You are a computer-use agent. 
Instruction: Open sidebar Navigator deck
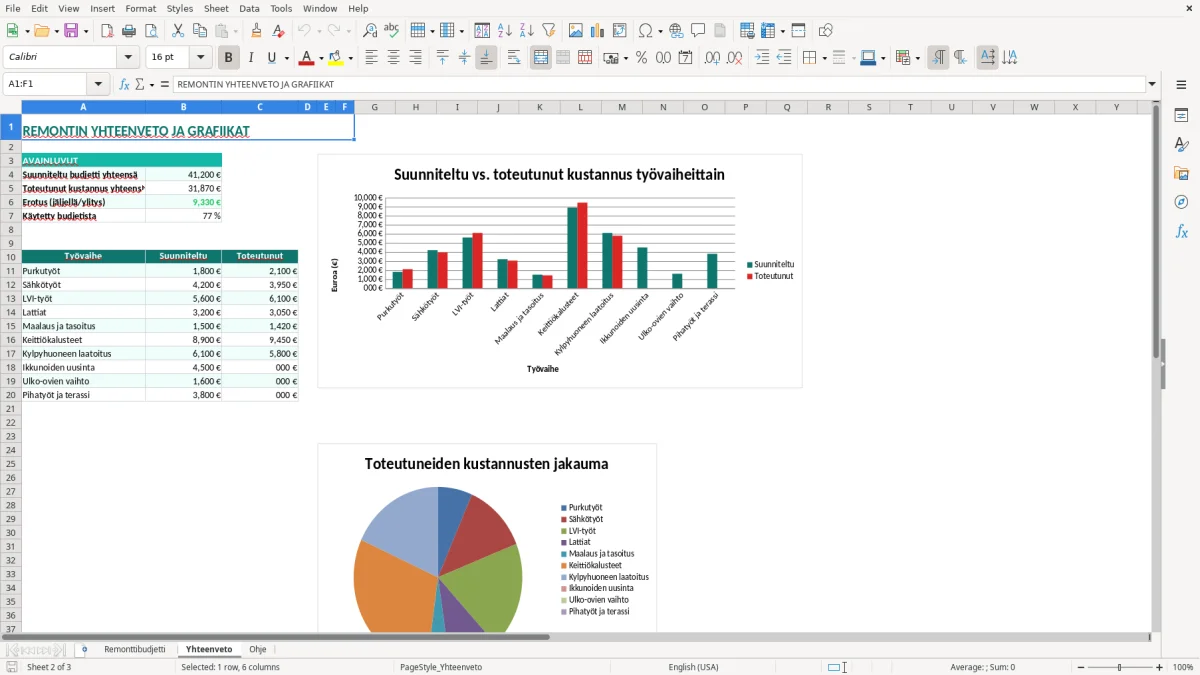click(1181, 203)
